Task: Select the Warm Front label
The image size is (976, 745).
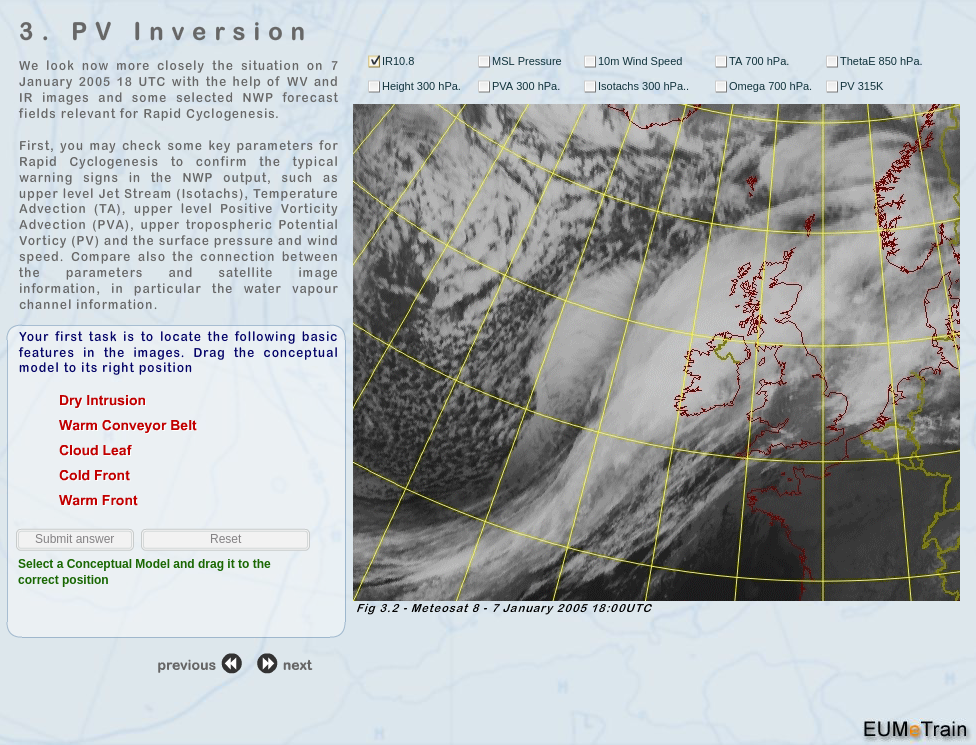Action: (x=98, y=501)
